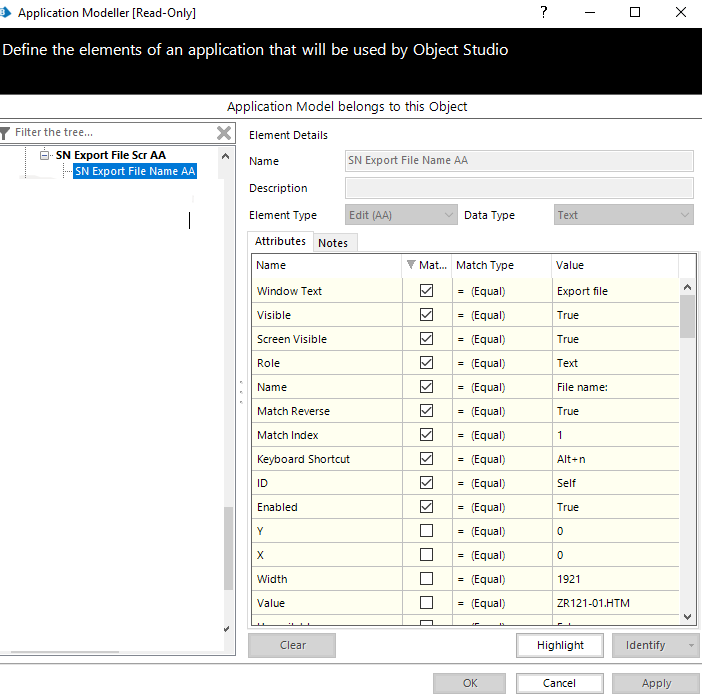Click the Name text field
This screenshot has width=717, height=695.
518,161
